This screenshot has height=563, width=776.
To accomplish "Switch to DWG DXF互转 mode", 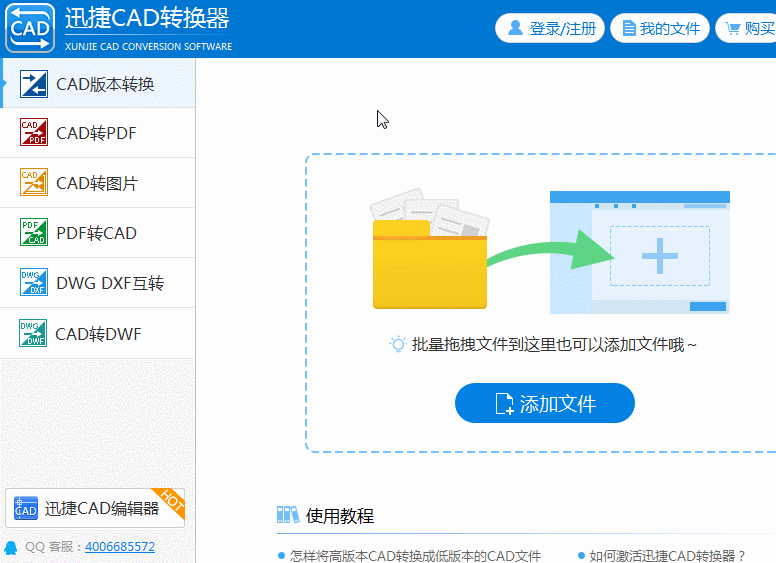I will (98, 282).
